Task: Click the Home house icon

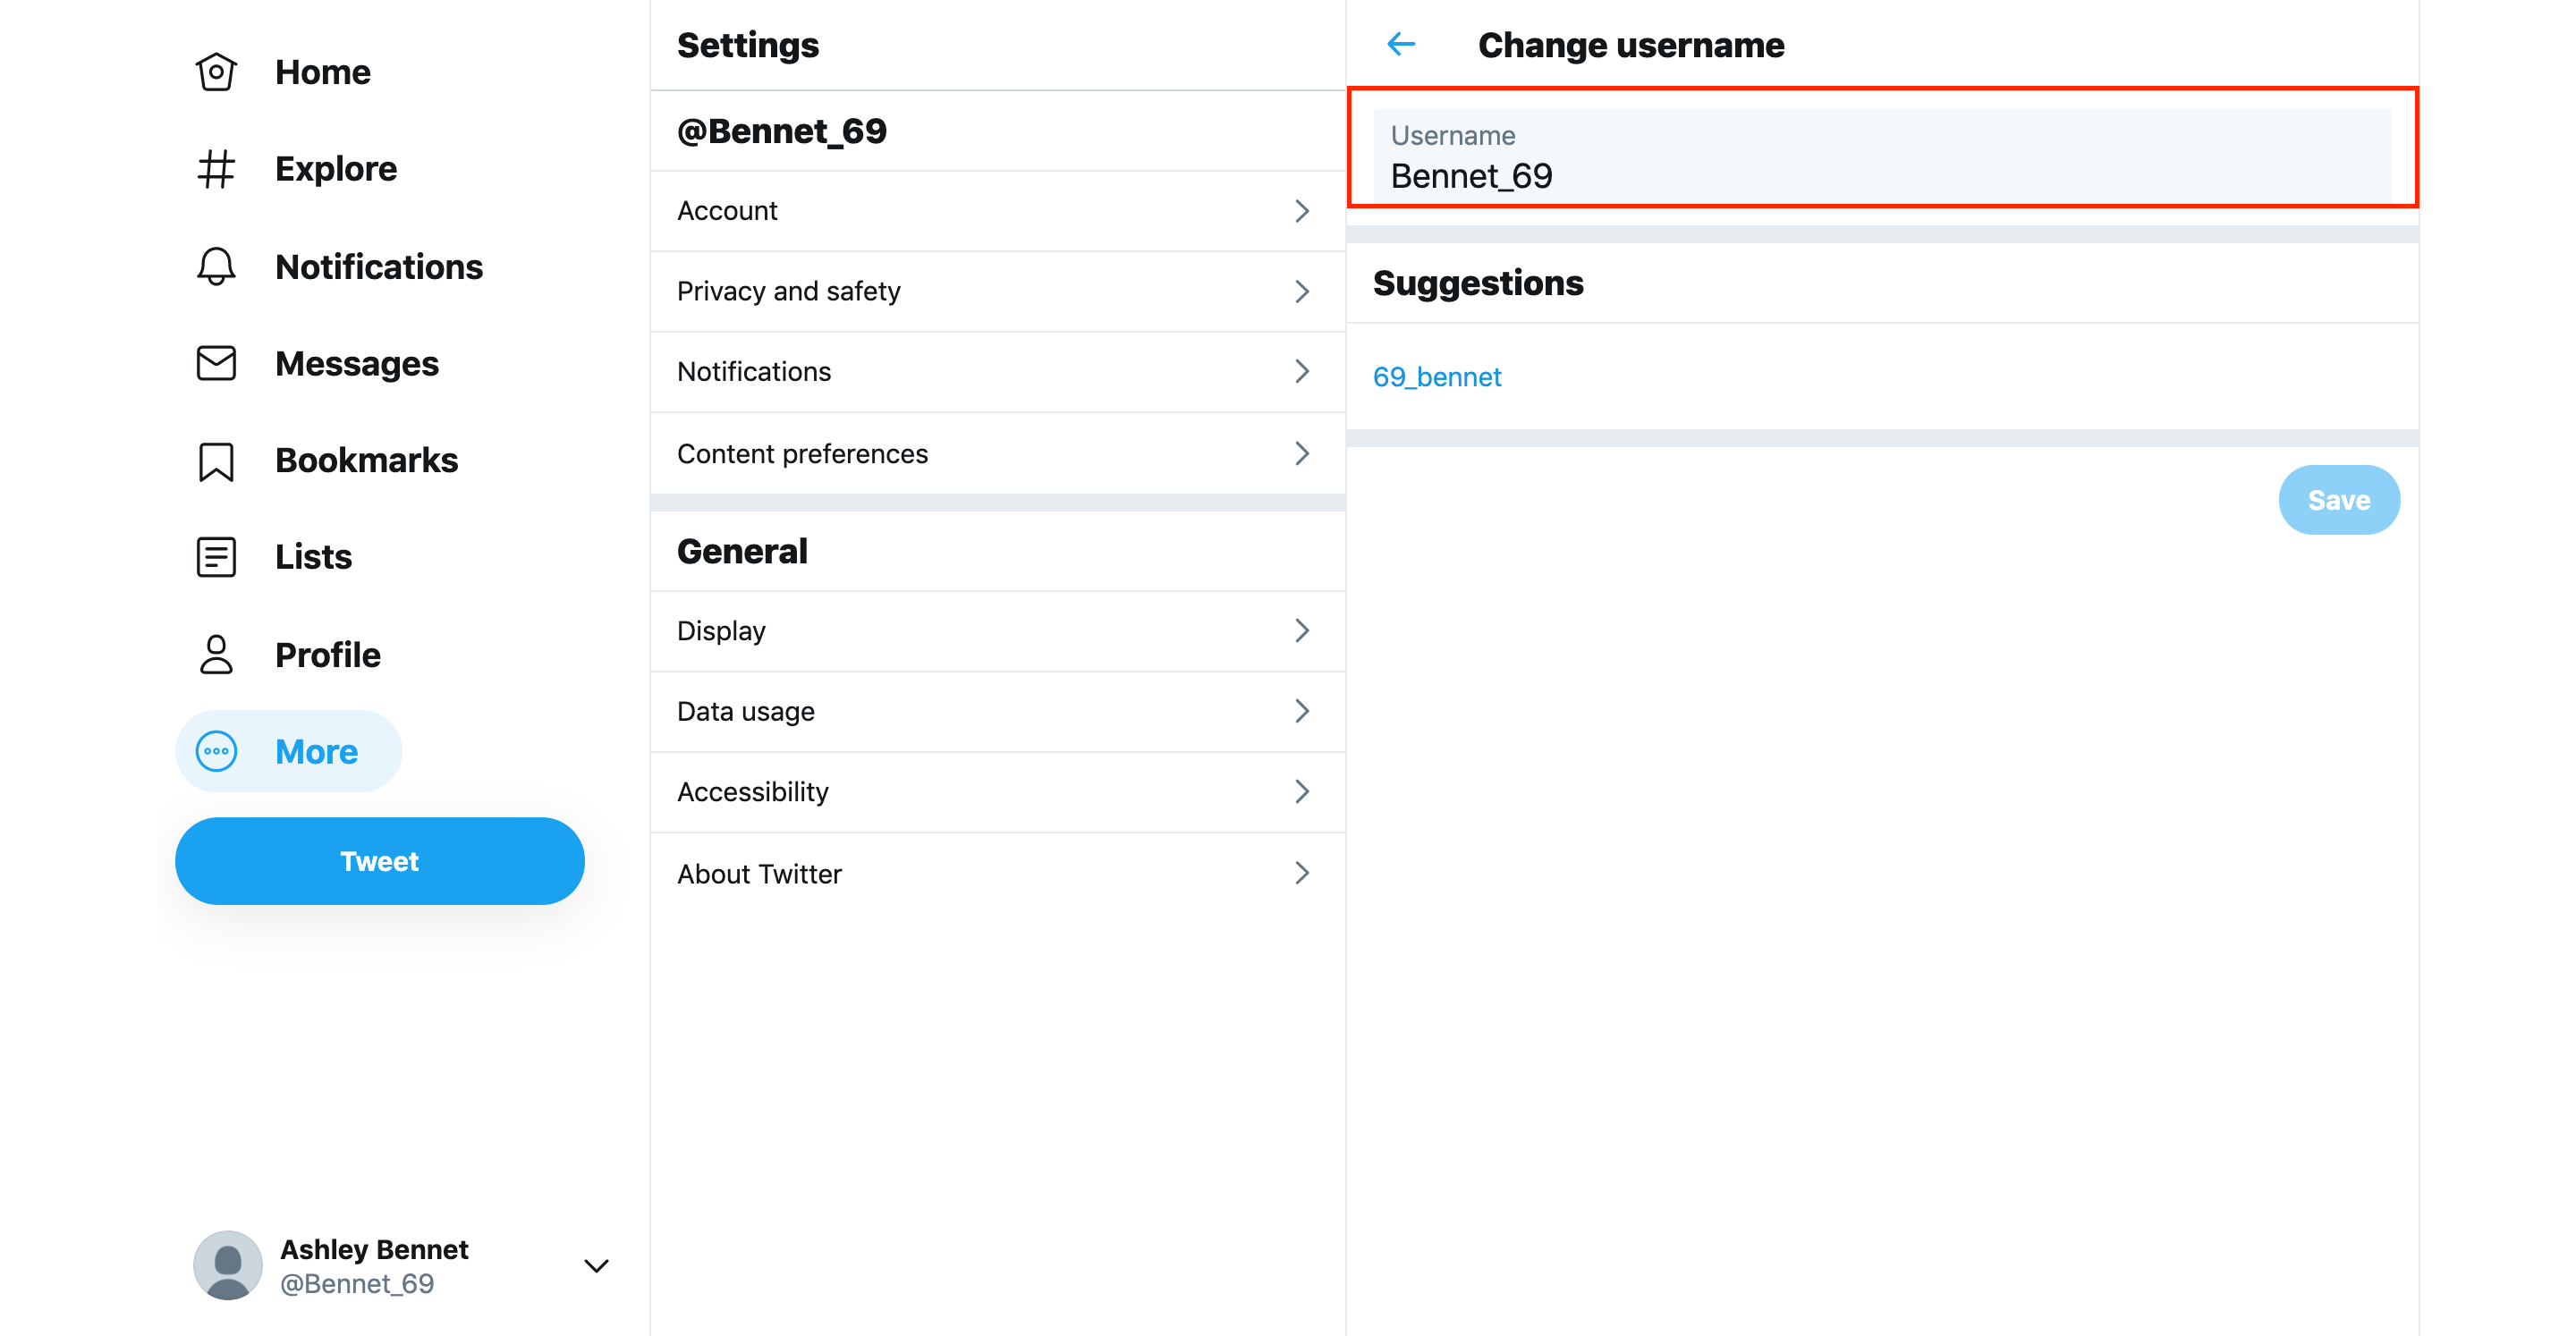Action: pyautogui.click(x=216, y=72)
